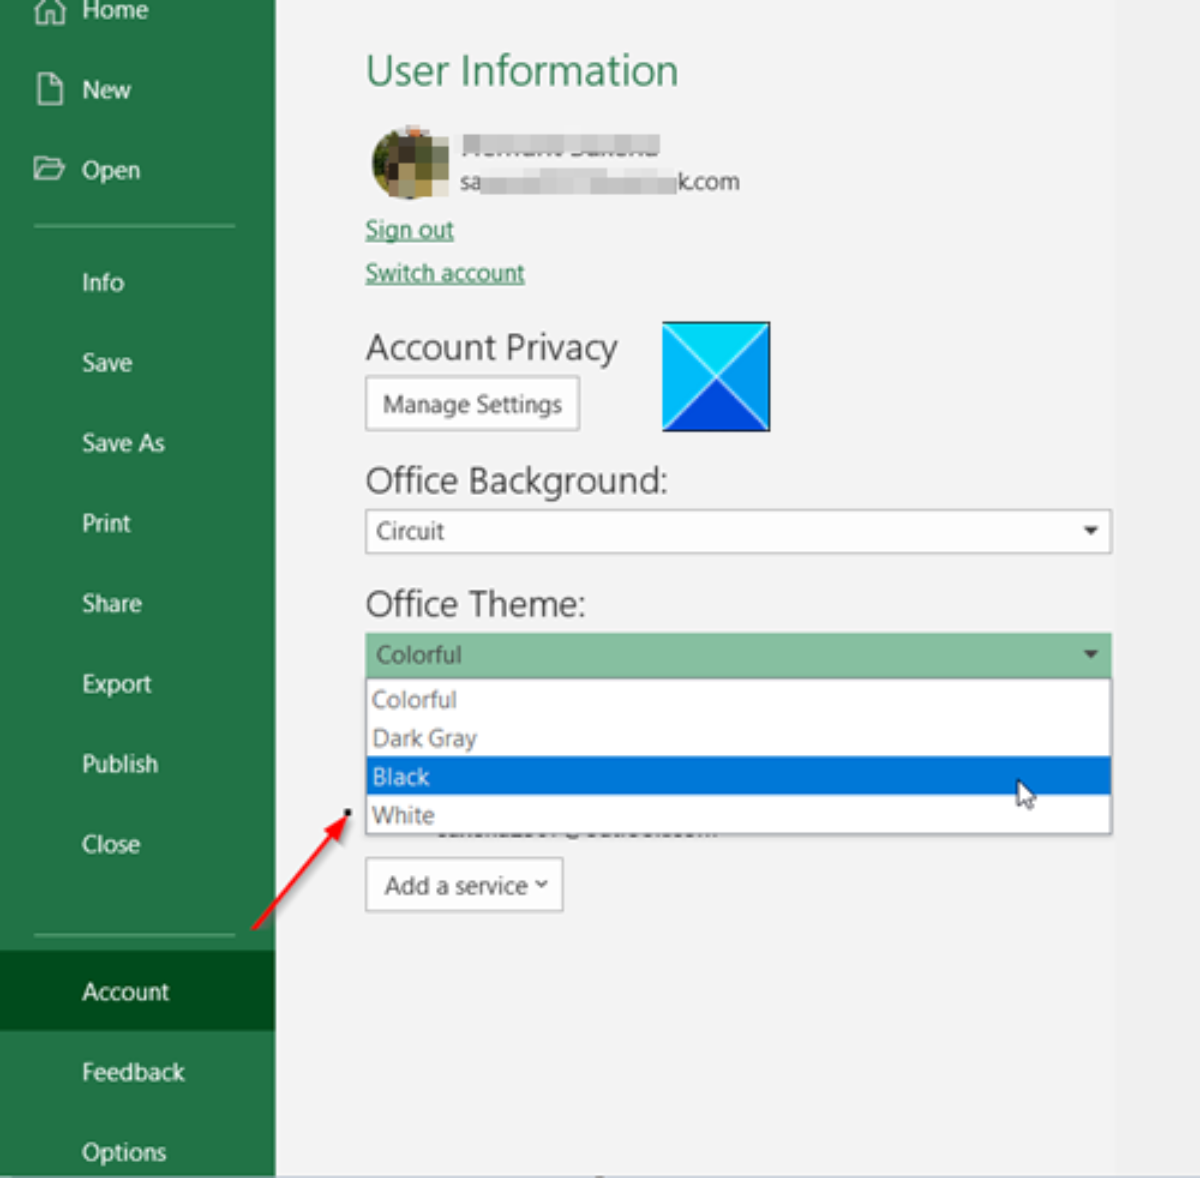Click the New document icon

(50, 89)
